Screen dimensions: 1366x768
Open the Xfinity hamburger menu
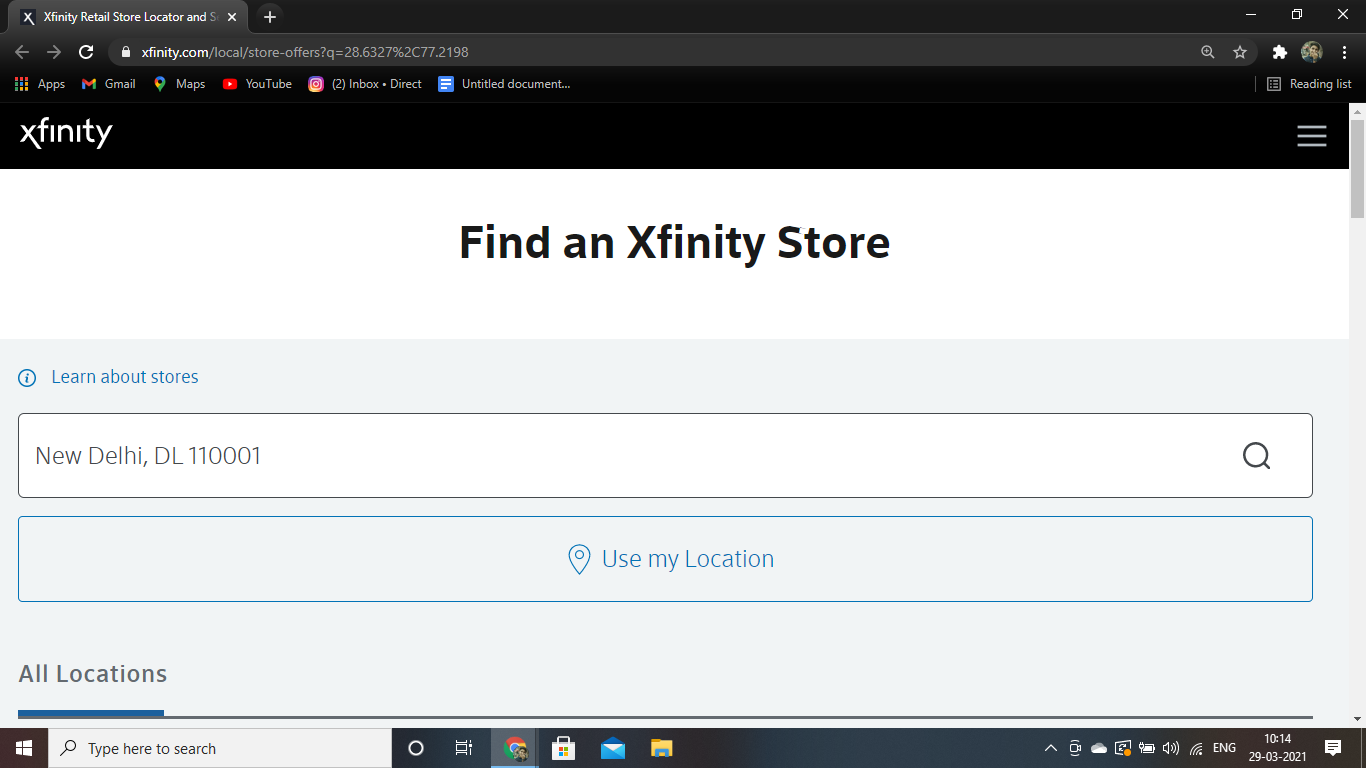click(1312, 136)
